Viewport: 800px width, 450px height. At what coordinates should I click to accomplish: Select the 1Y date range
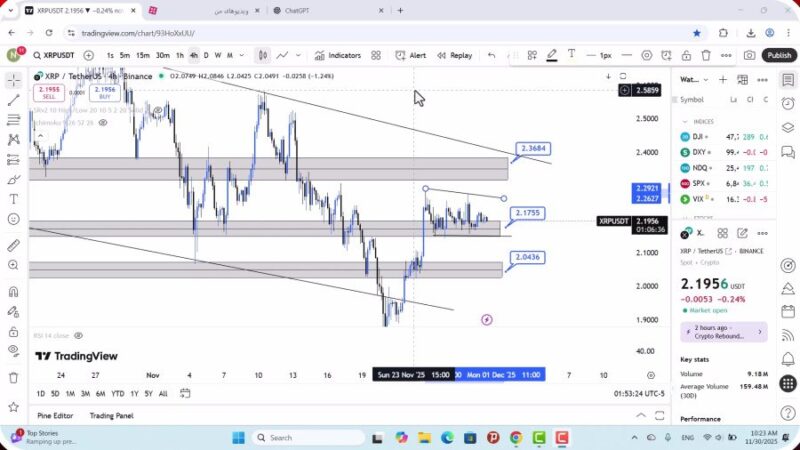tap(133, 393)
